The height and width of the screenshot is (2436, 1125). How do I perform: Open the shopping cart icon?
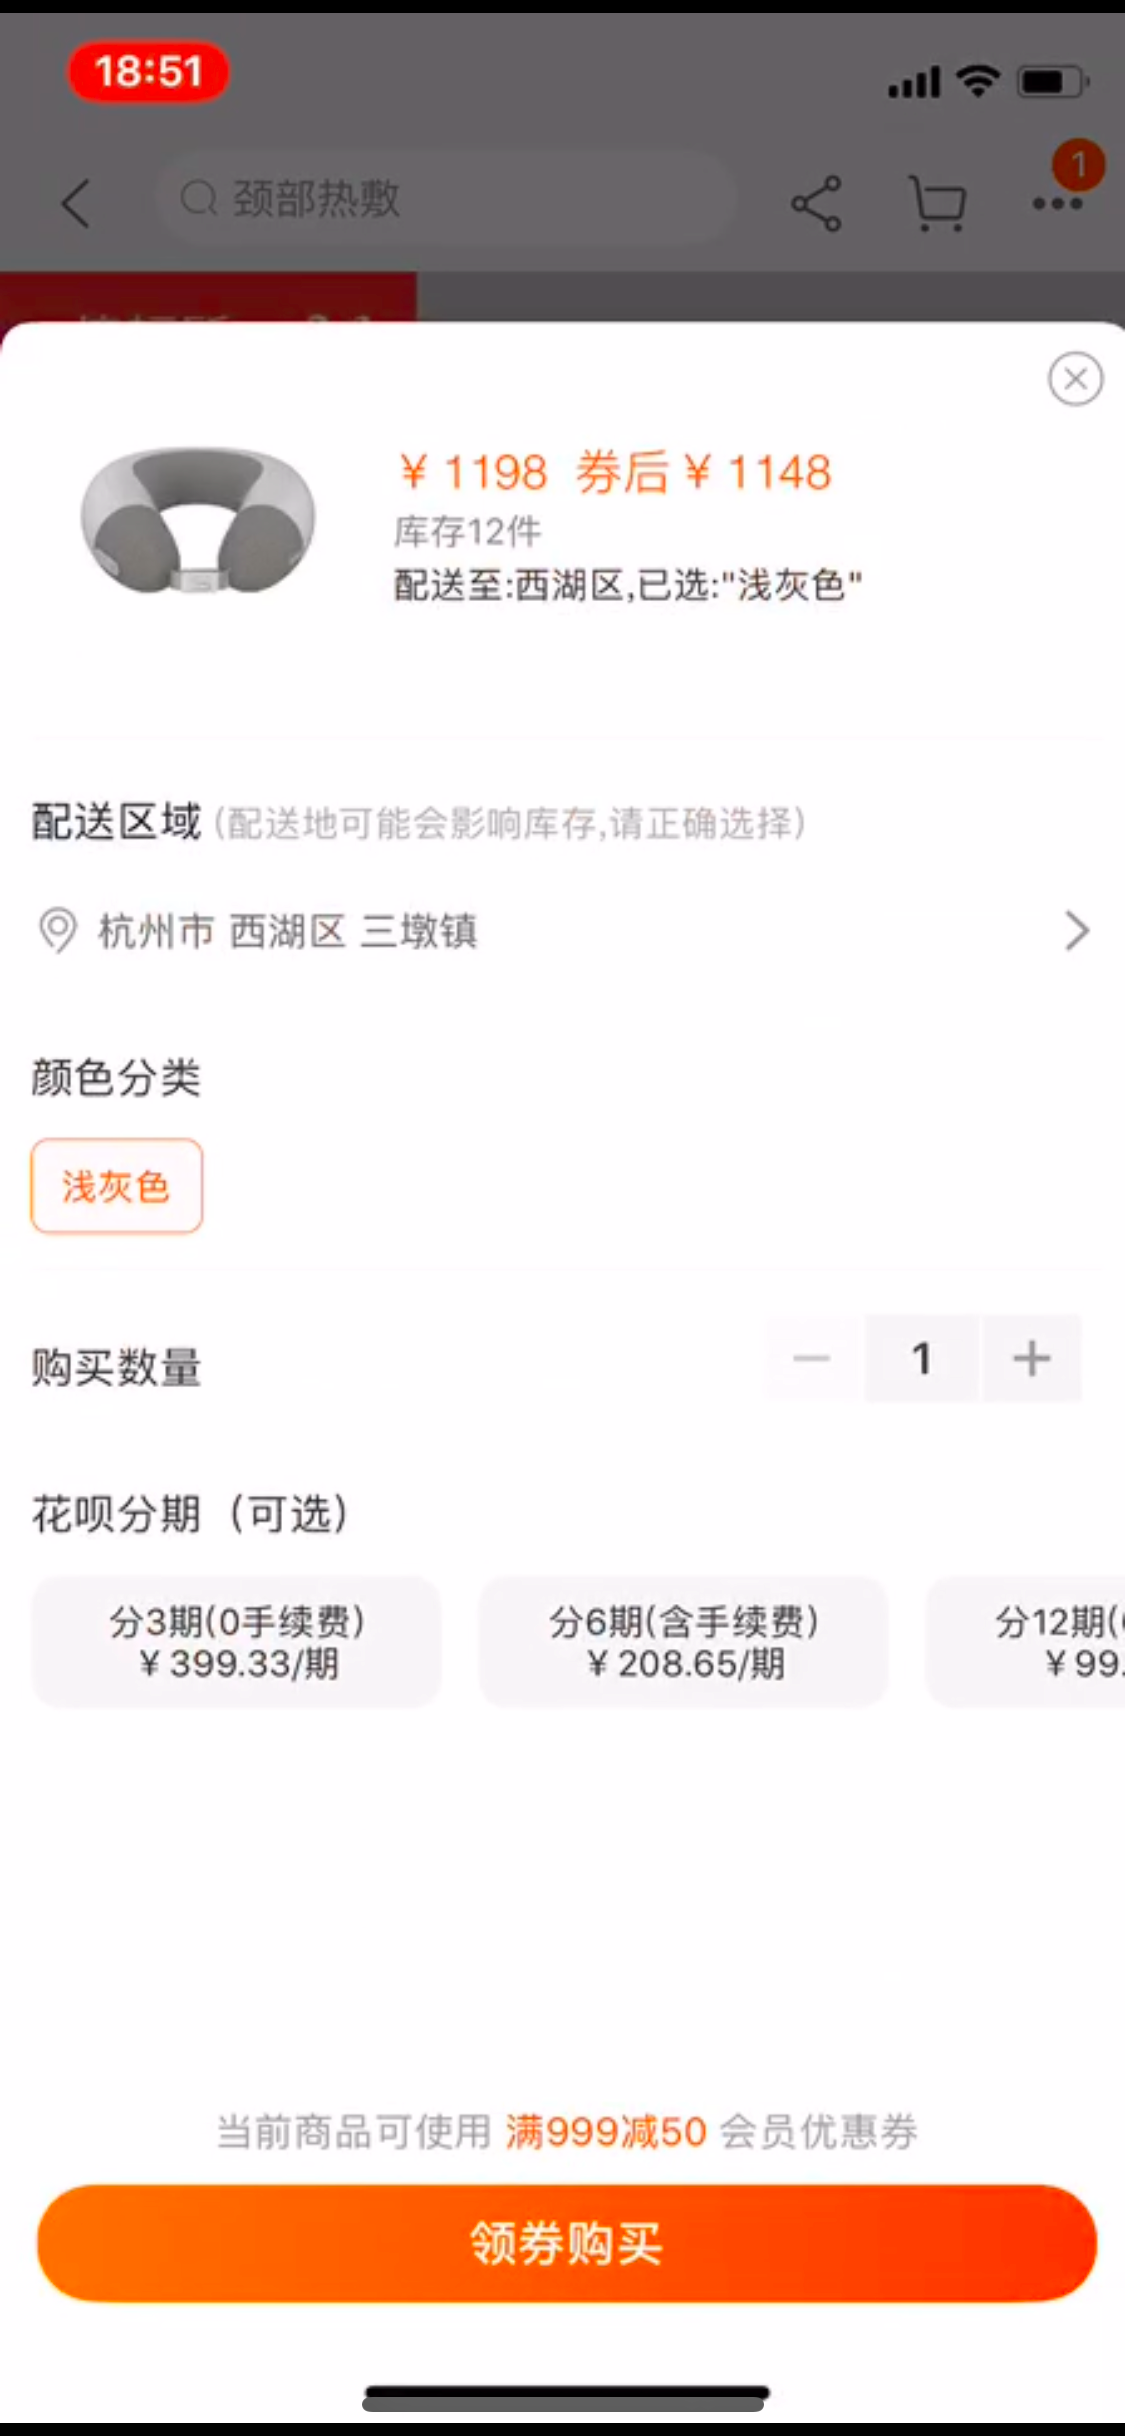coord(937,203)
